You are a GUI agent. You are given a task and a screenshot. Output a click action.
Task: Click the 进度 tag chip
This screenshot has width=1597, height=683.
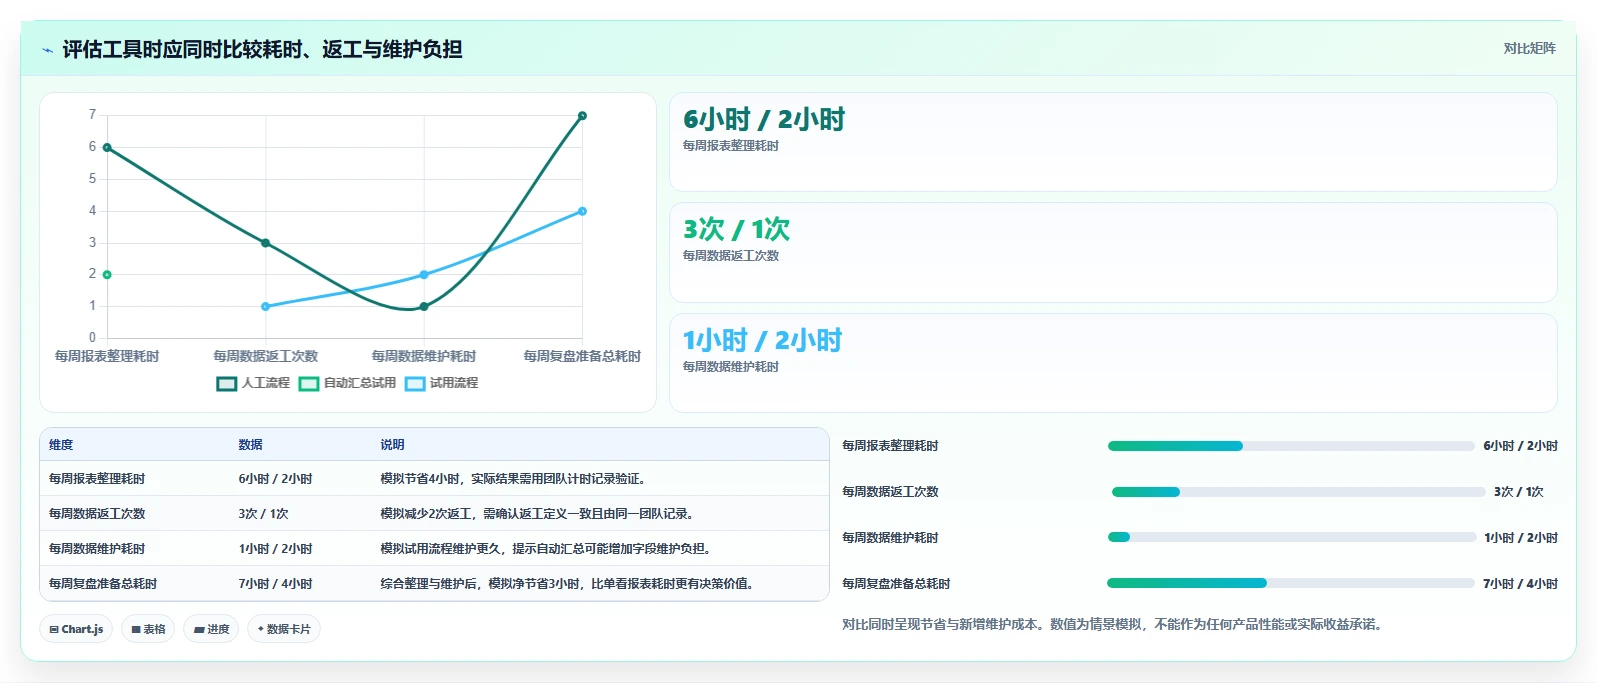[x=211, y=629]
